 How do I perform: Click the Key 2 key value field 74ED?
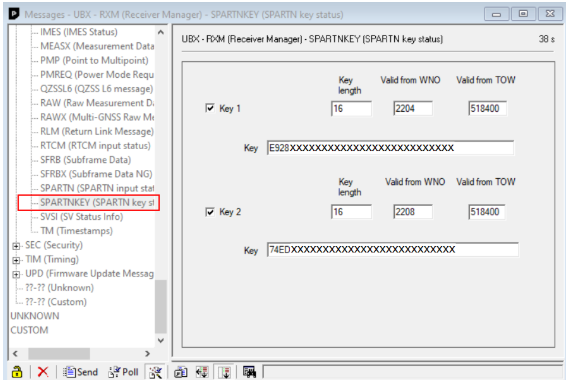click(x=393, y=250)
